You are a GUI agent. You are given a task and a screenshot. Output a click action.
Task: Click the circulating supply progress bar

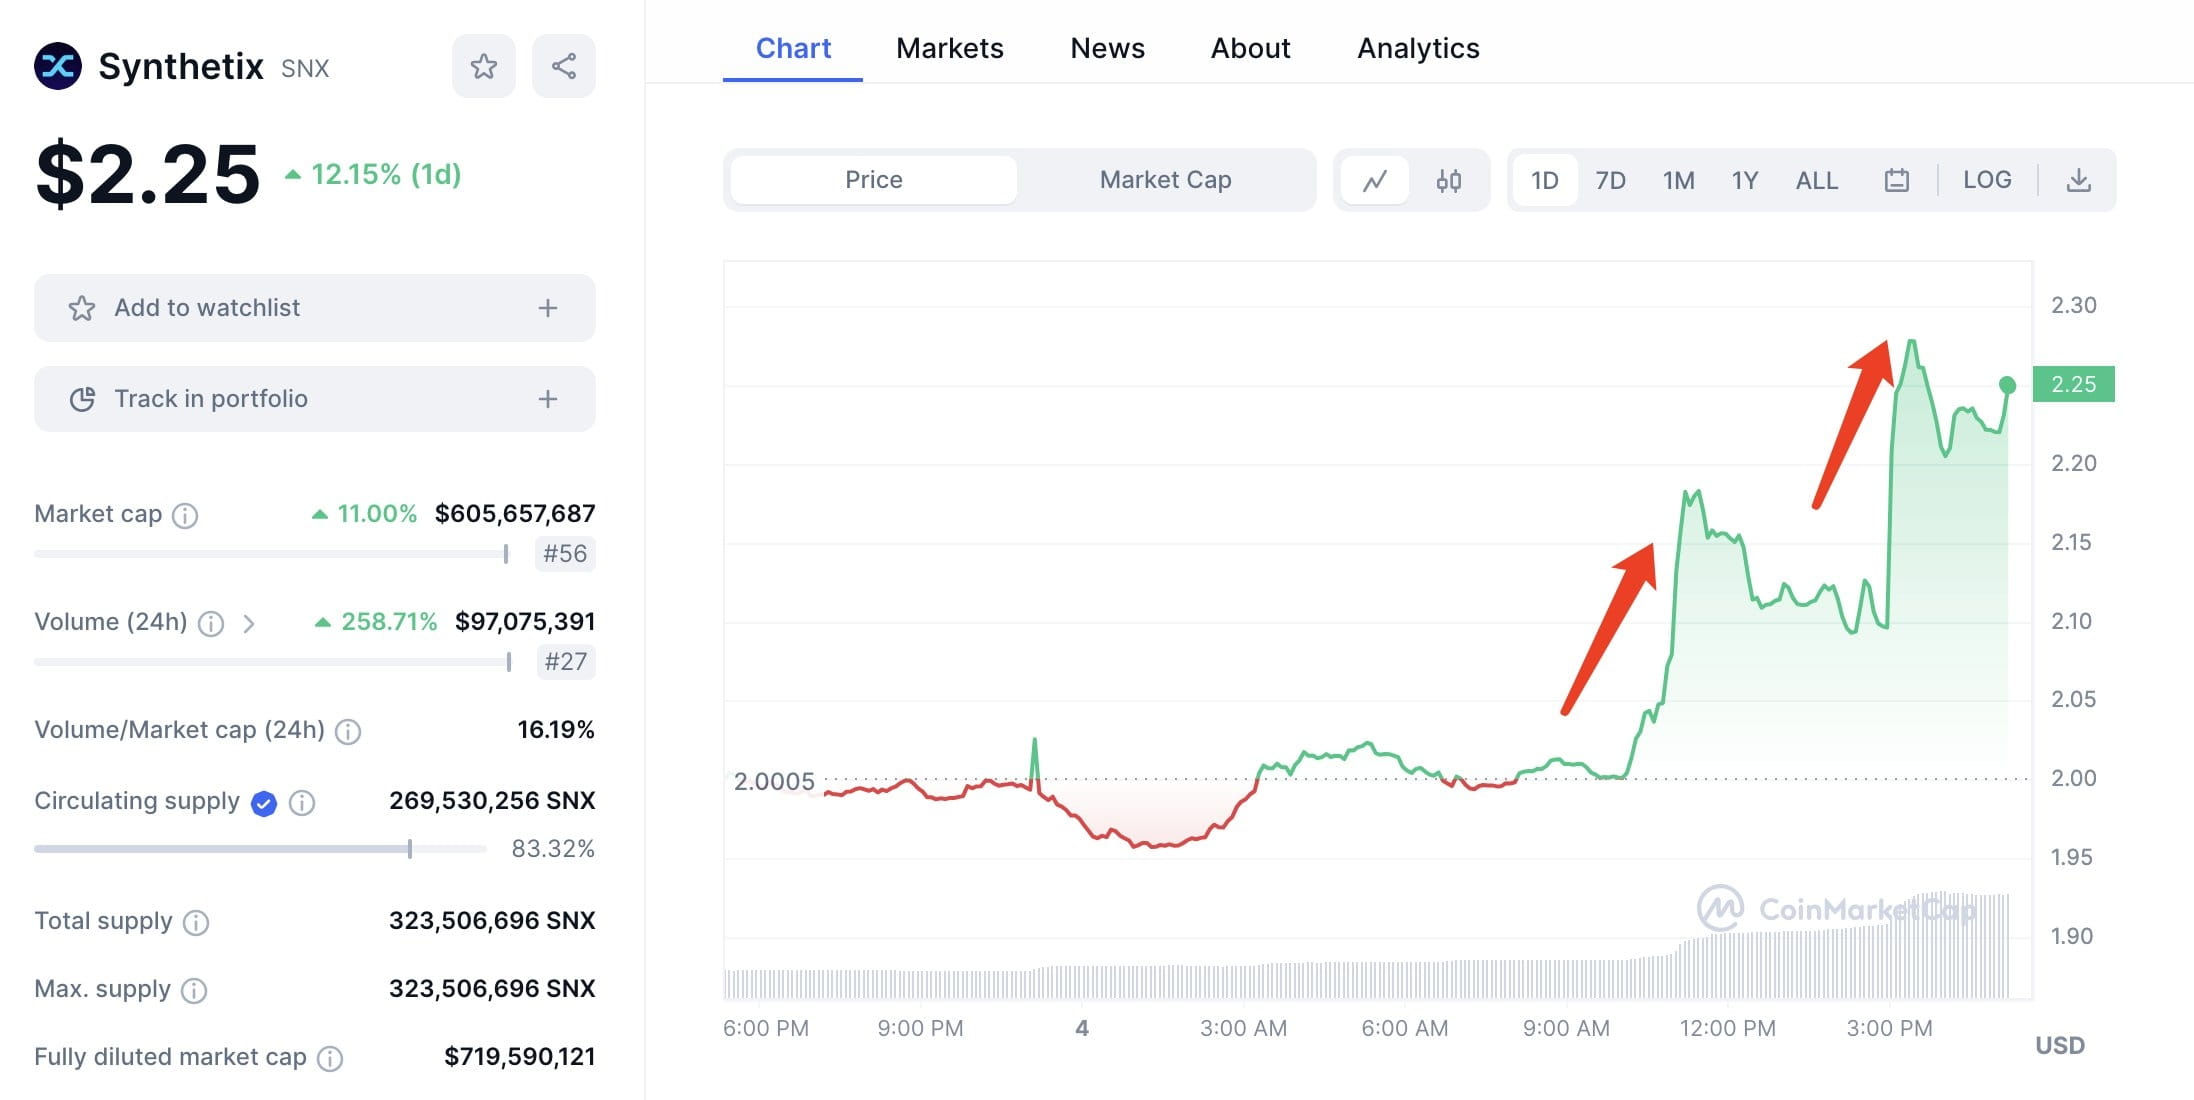tap(250, 848)
